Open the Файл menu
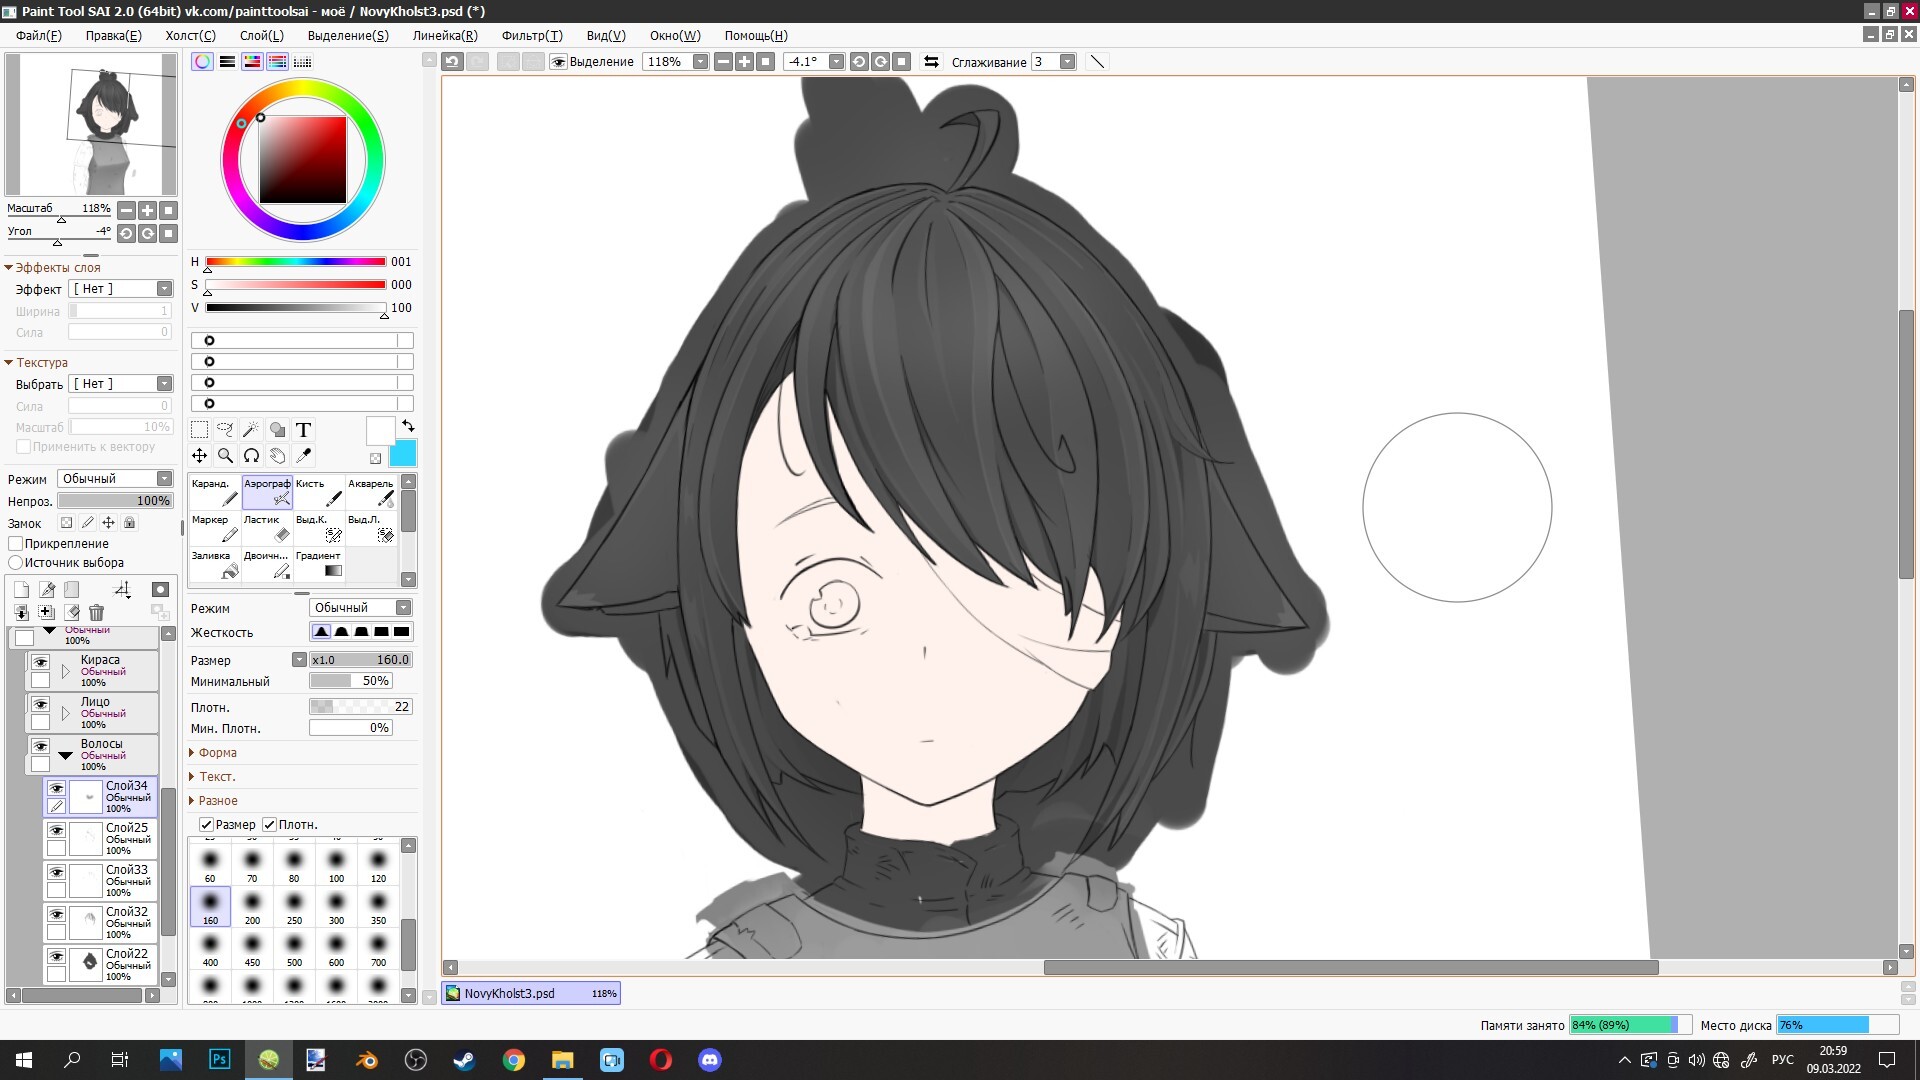Image resolution: width=1920 pixels, height=1080 pixels. [x=39, y=35]
